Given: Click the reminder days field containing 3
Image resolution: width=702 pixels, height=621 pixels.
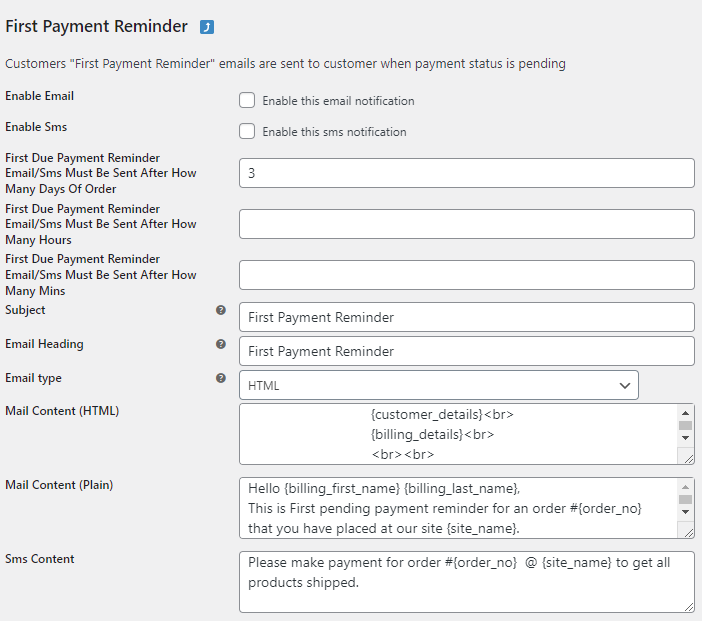Looking at the screenshot, I should (x=467, y=173).
